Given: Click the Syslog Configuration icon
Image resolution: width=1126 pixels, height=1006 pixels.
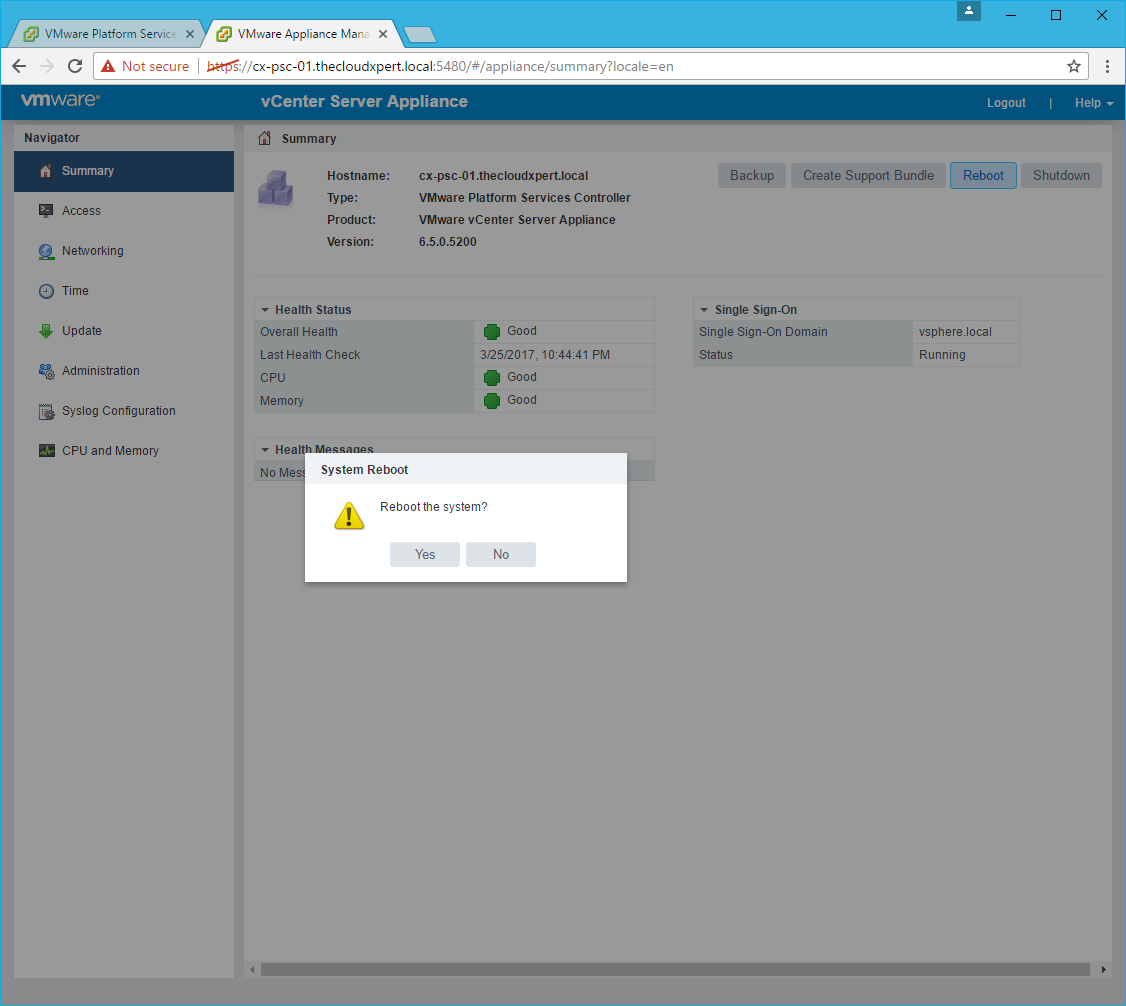Looking at the screenshot, I should [45, 411].
